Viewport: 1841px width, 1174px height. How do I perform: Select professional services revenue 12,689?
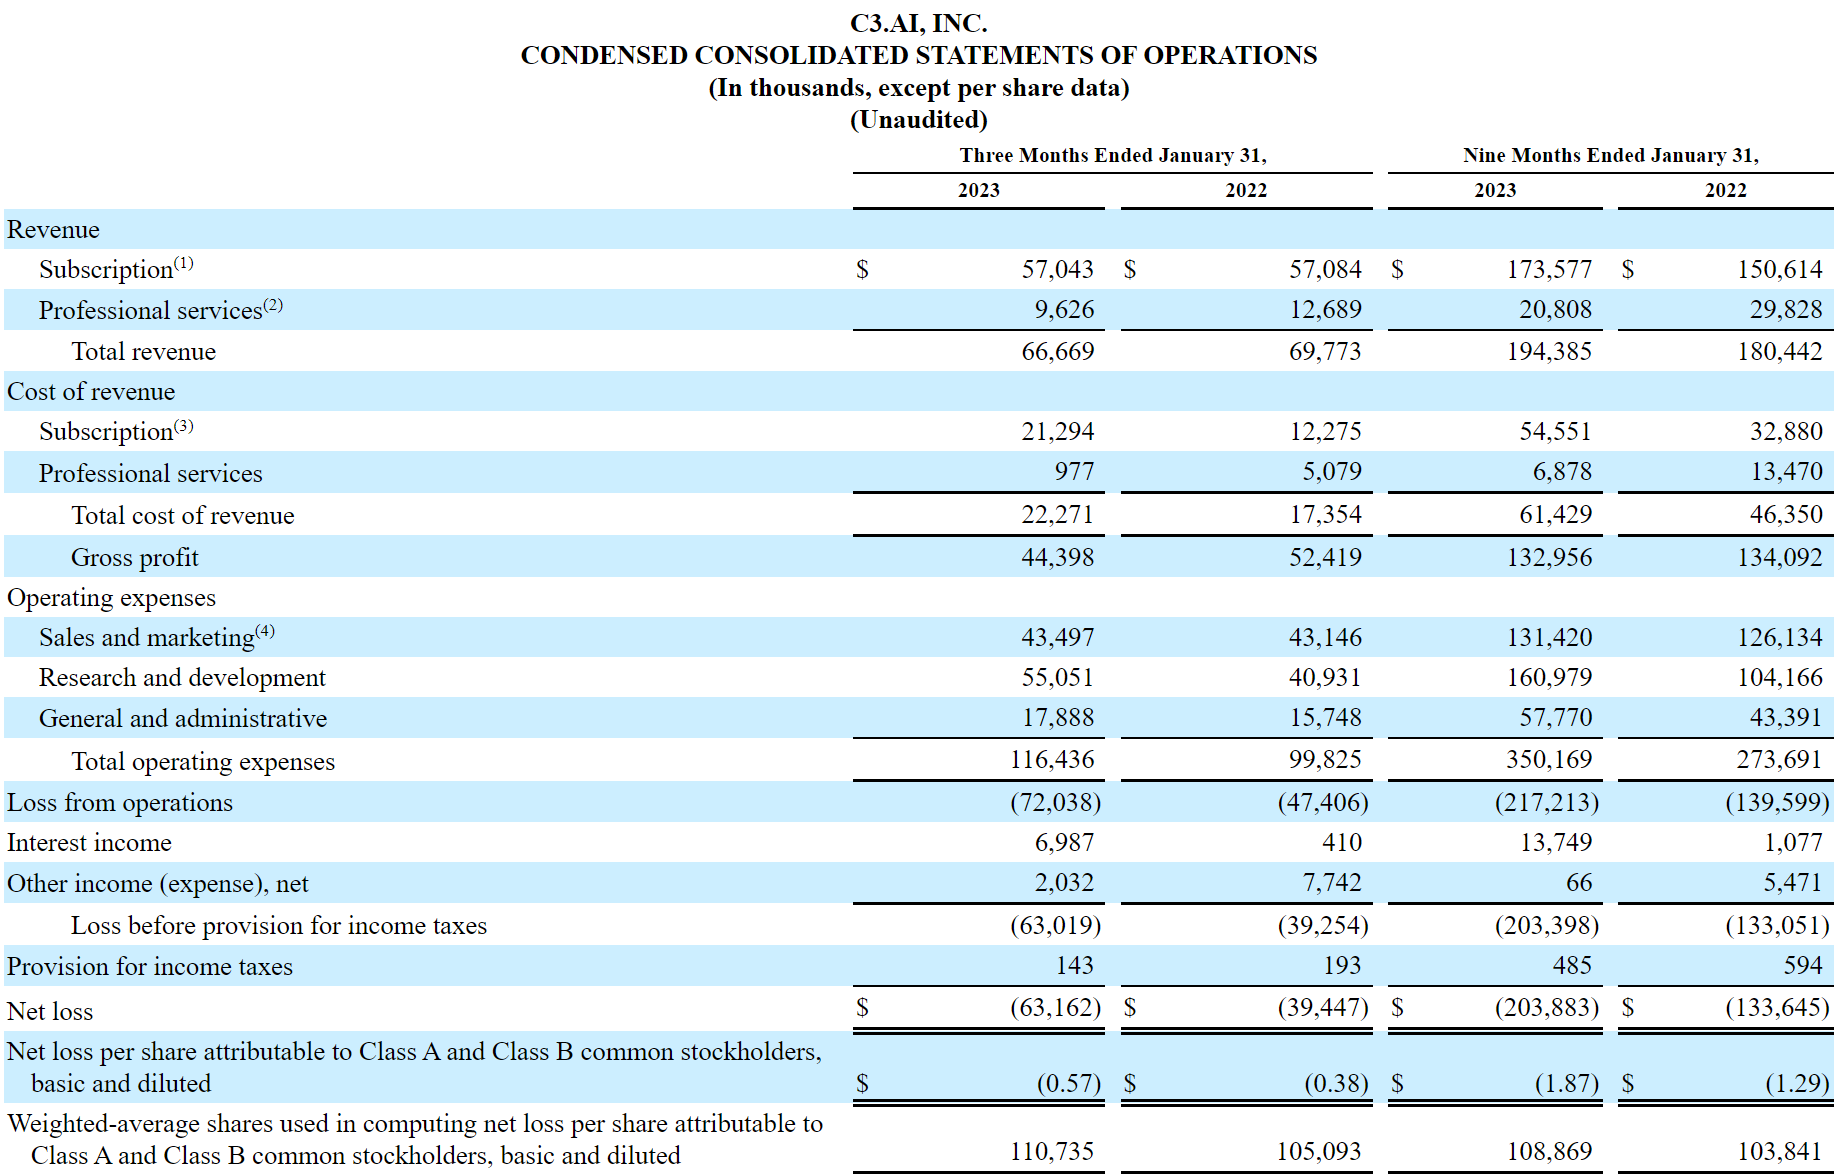pyautogui.click(x=1325, y=310)
